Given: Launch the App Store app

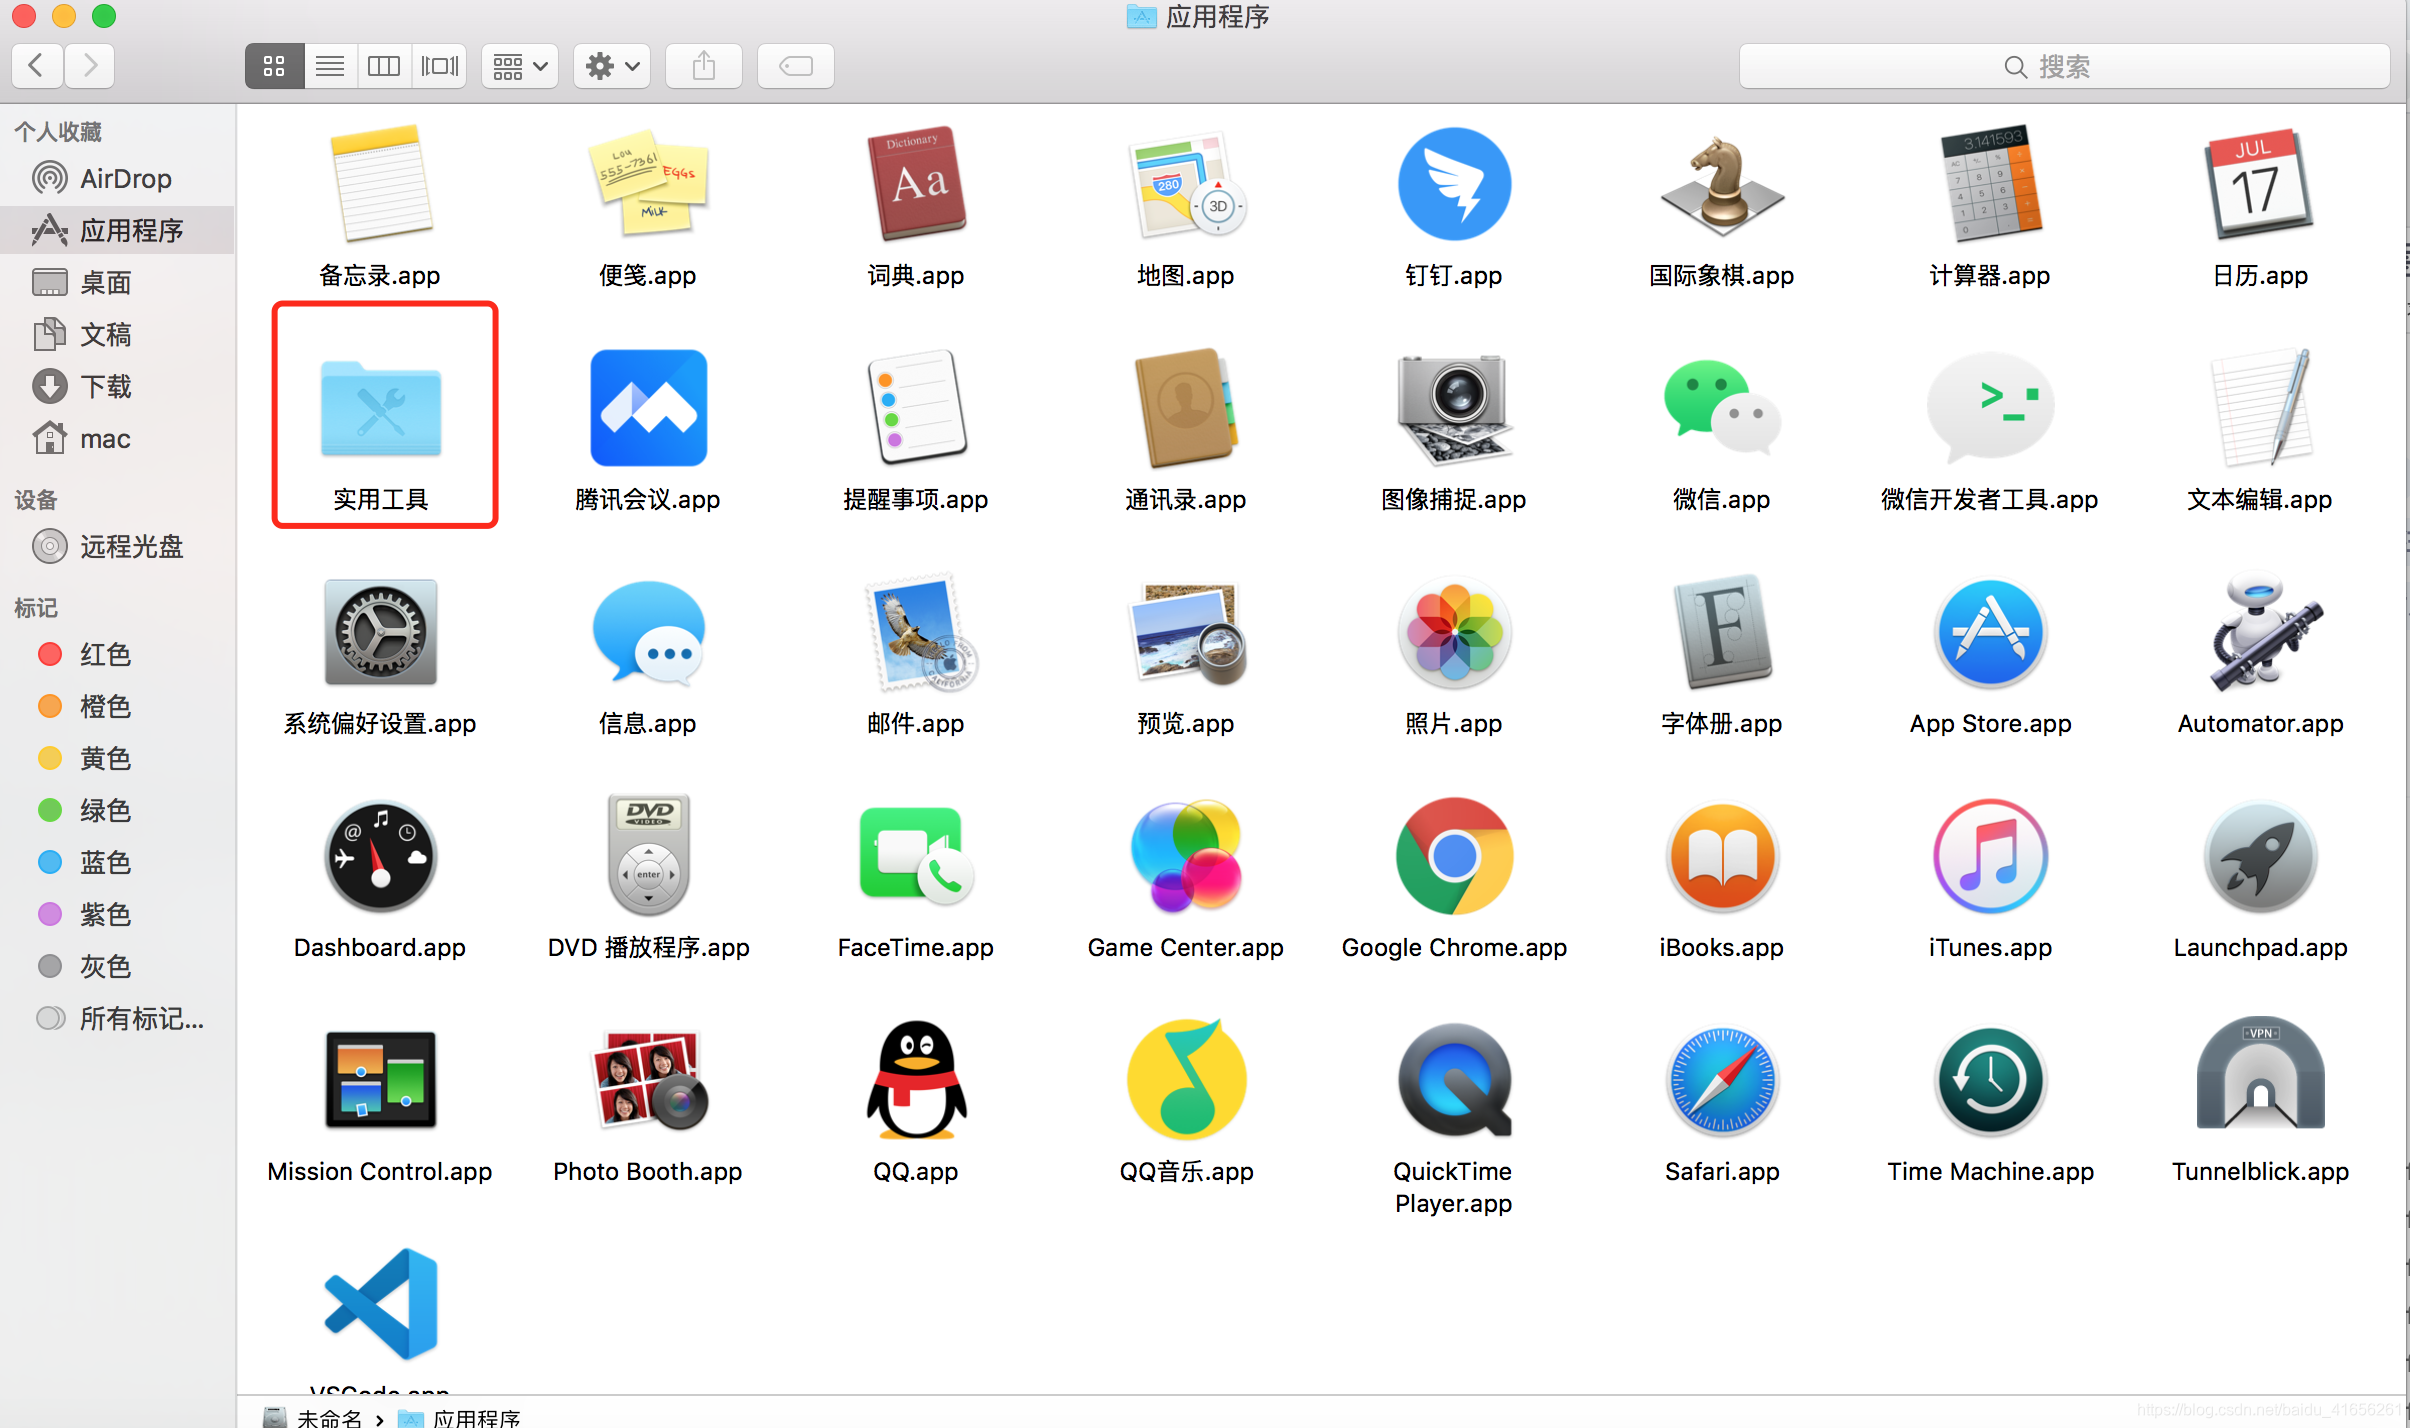Looking at the screenshot, I should [1990, 632].
